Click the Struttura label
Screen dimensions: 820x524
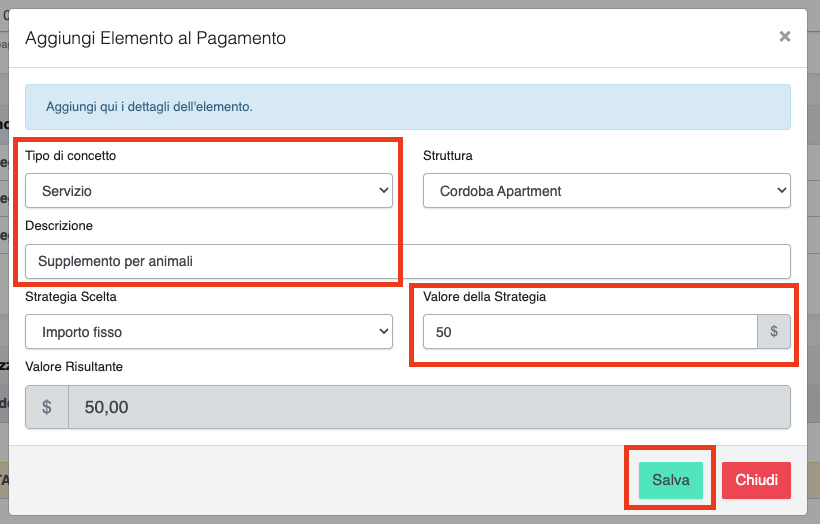[448, 156]
